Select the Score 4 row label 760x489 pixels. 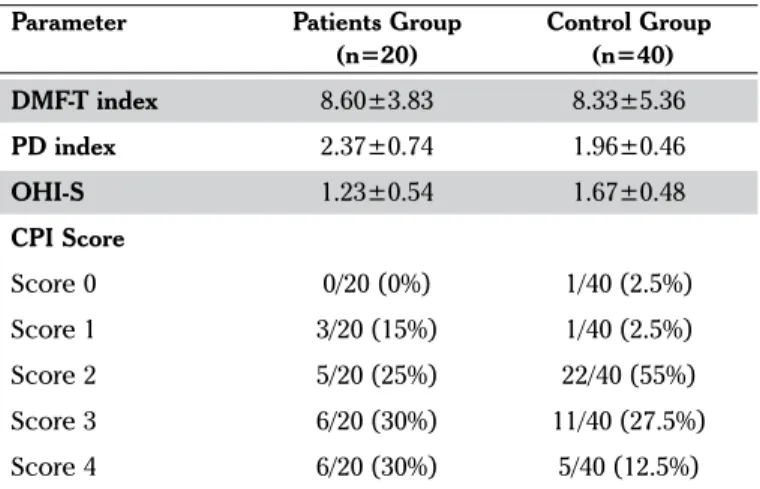click(x=54, y=467)
